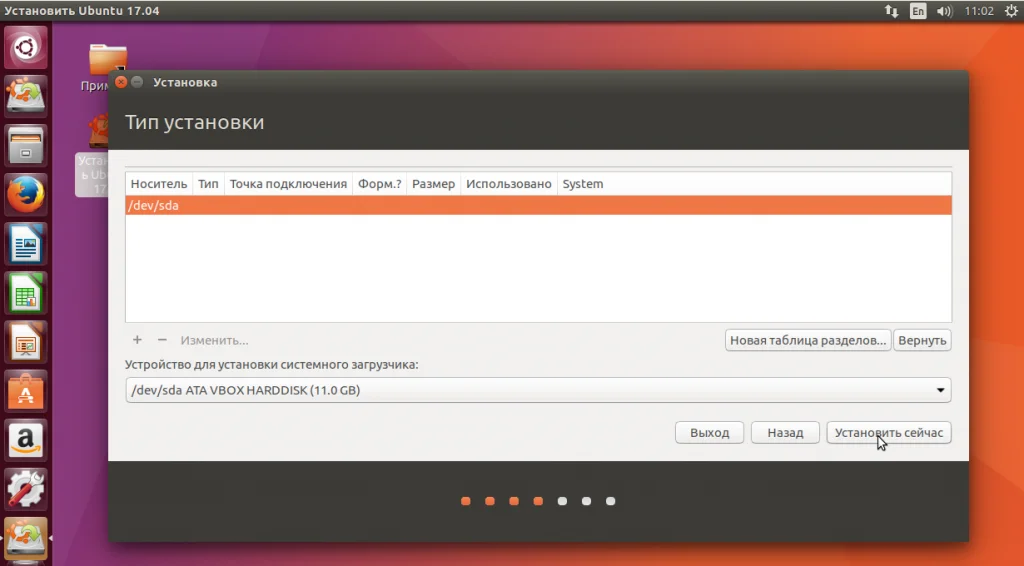Click the Размер column header
This screenshot has width=1024, height=566.
pos(434,184)
